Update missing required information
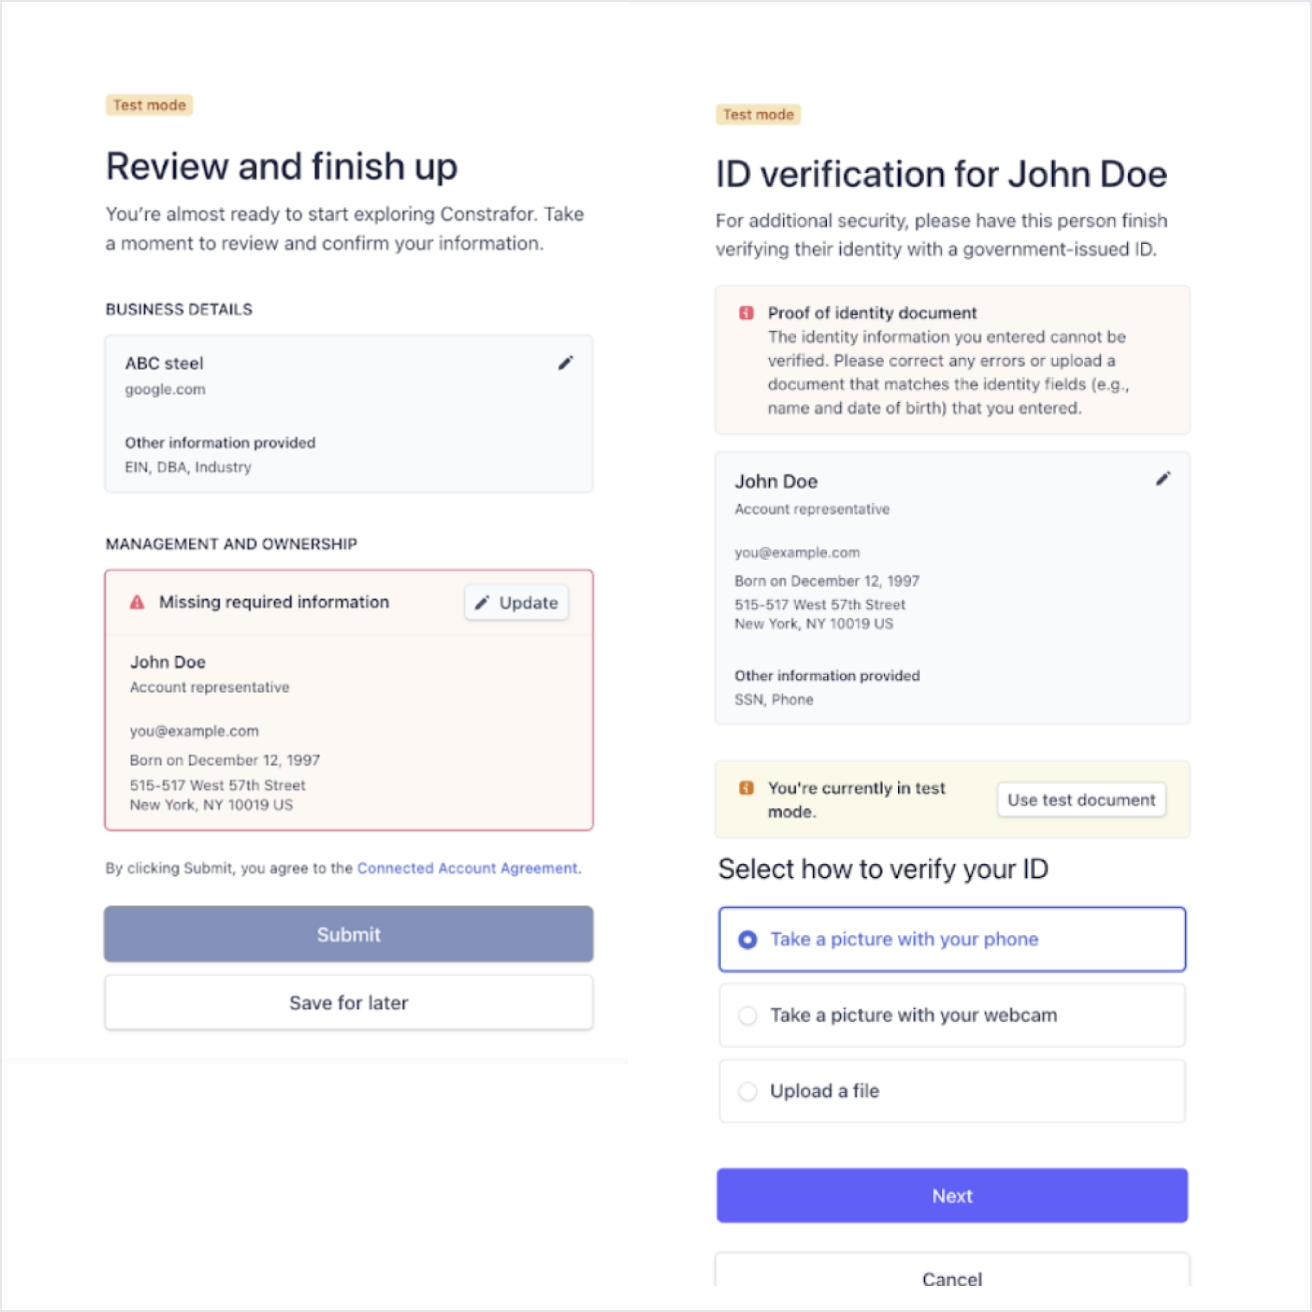 [517, 602]
